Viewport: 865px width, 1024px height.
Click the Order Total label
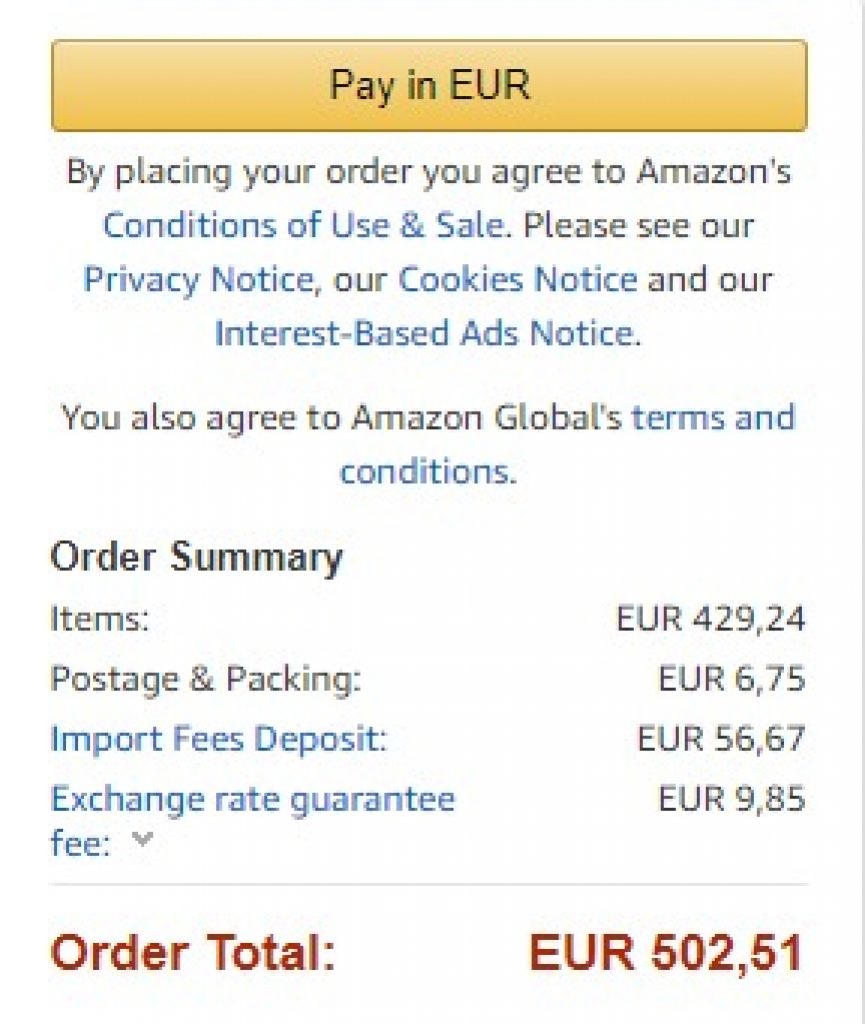tap(193, 953)
